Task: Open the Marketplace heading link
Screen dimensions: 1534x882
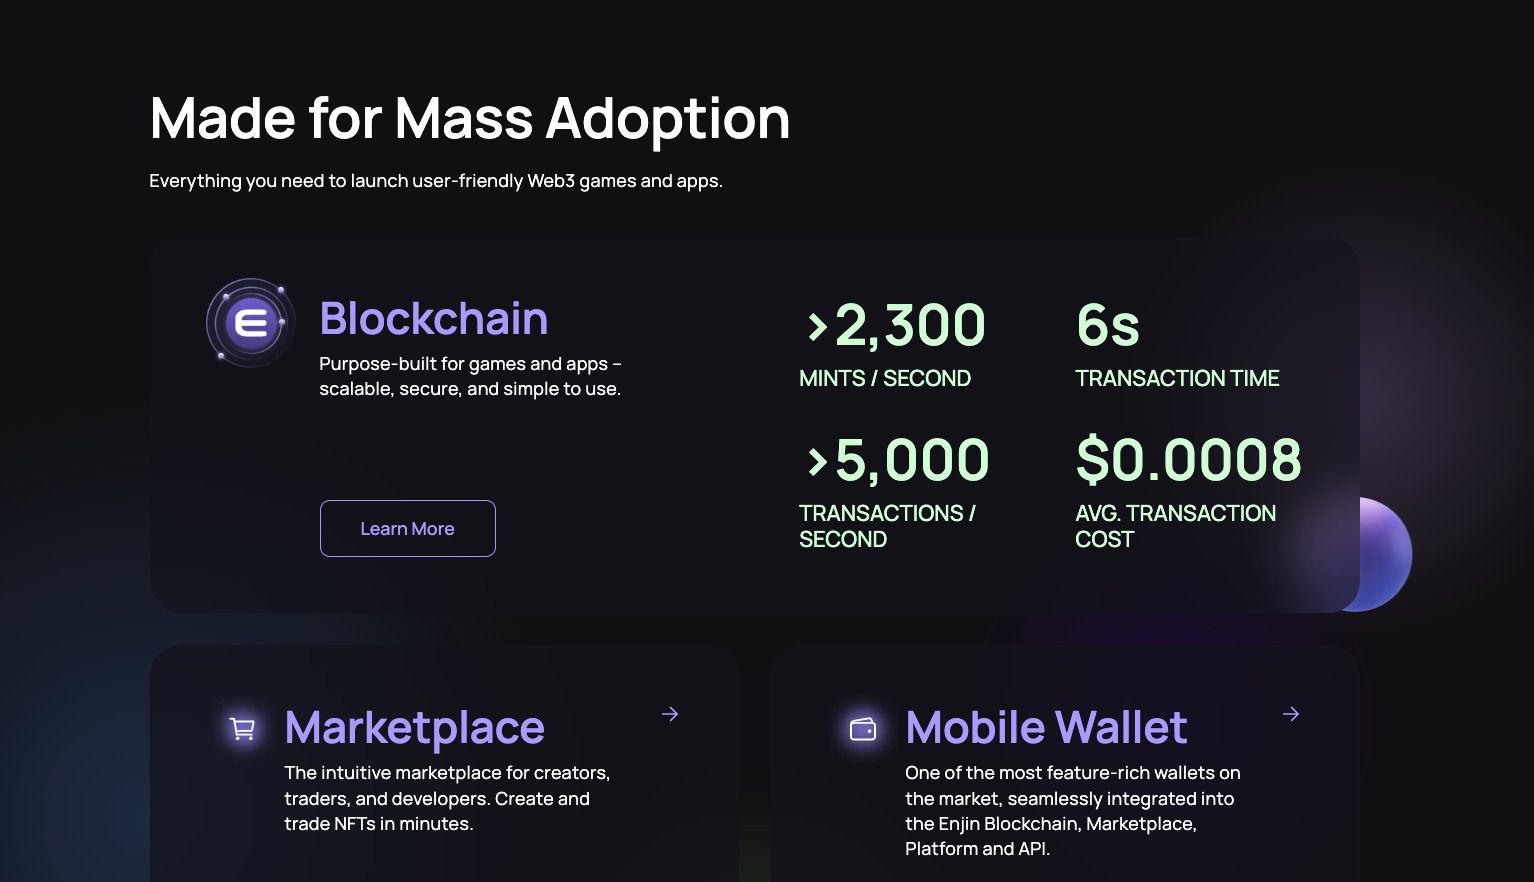Action: 414,728
